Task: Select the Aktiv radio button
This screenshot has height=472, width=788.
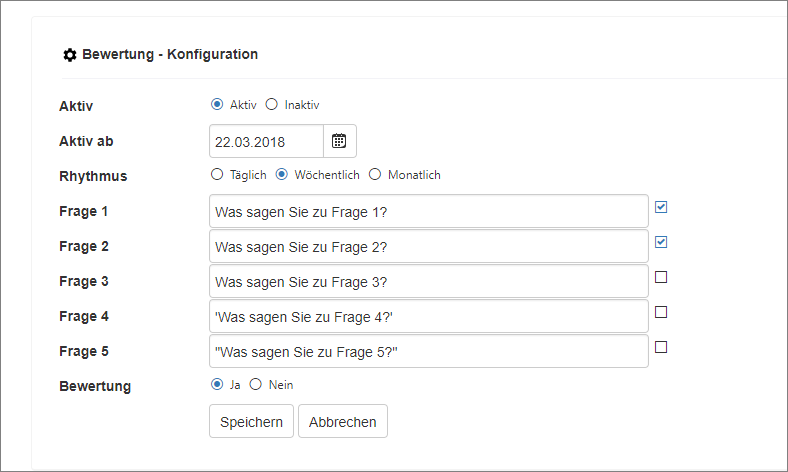Action: 217,105
